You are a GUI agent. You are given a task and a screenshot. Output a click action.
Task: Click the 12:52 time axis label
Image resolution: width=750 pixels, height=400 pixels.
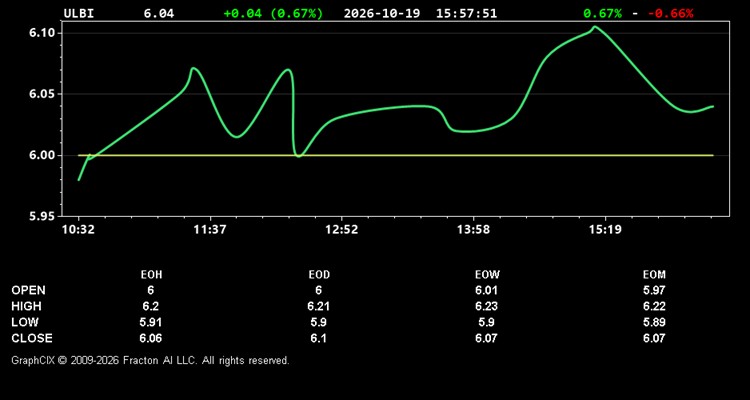(342, 230)
